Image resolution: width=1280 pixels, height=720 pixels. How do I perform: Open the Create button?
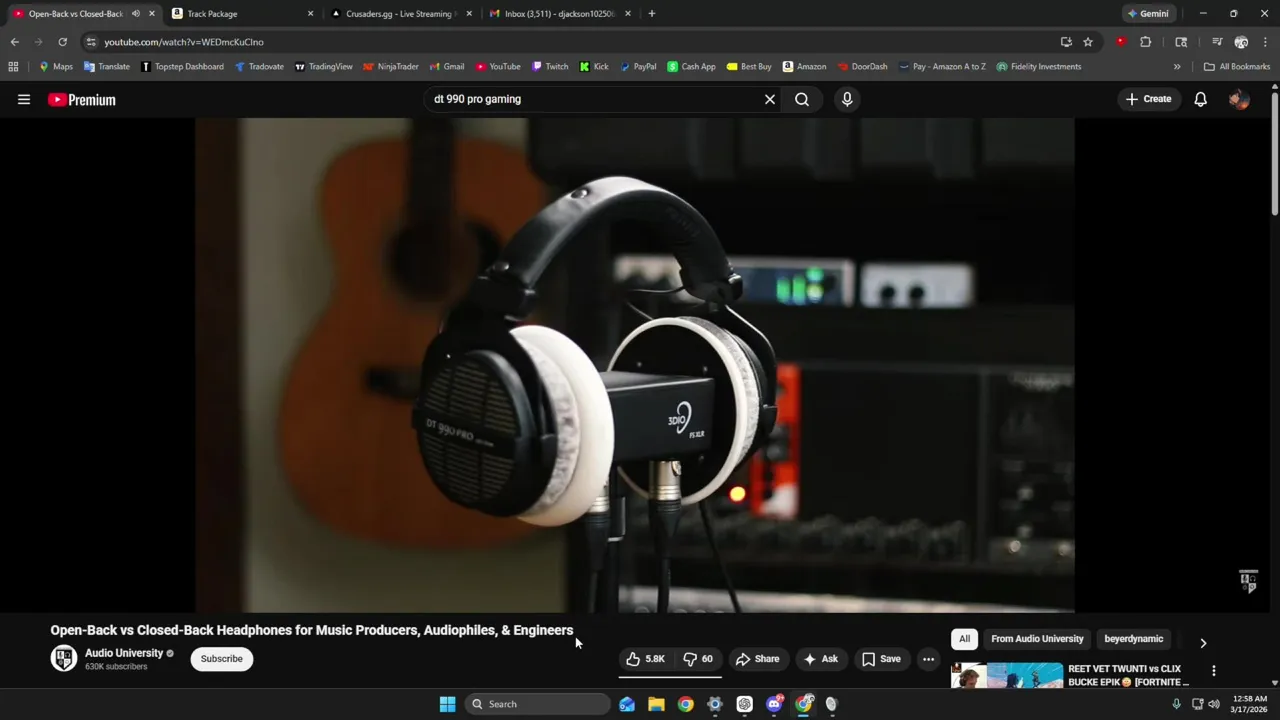coord(1148,99)
